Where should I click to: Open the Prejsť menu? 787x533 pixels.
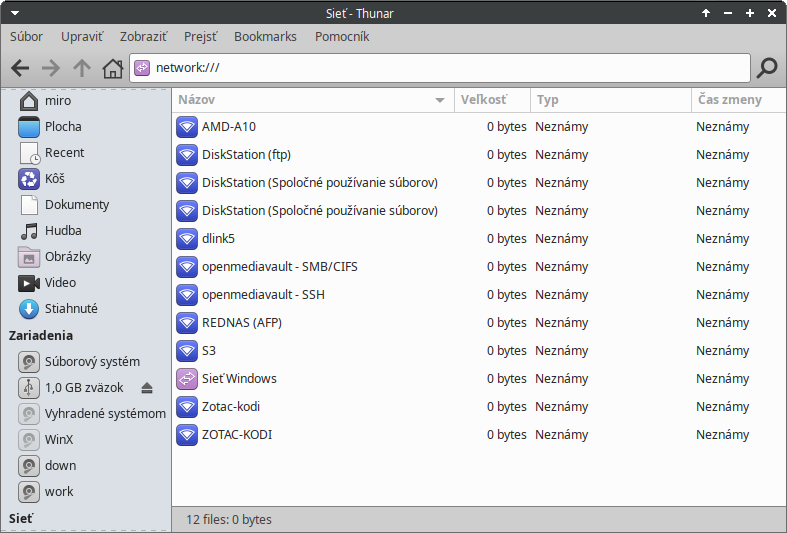pyautogui.click(x=200, y=37)
